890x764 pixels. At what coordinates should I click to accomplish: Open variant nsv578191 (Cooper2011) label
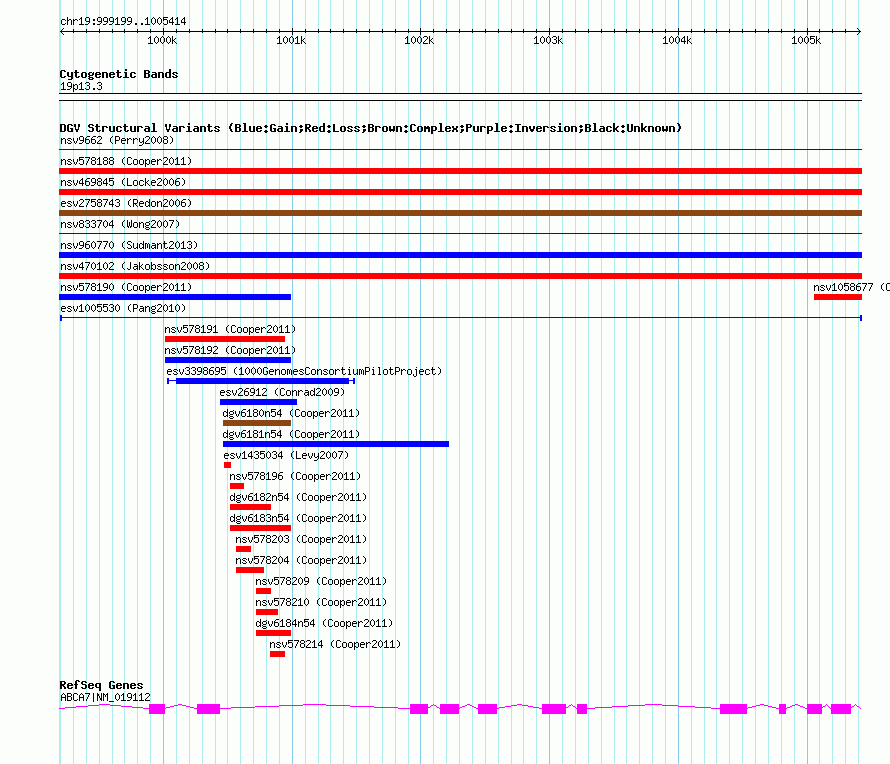click(x=230, y=329)
